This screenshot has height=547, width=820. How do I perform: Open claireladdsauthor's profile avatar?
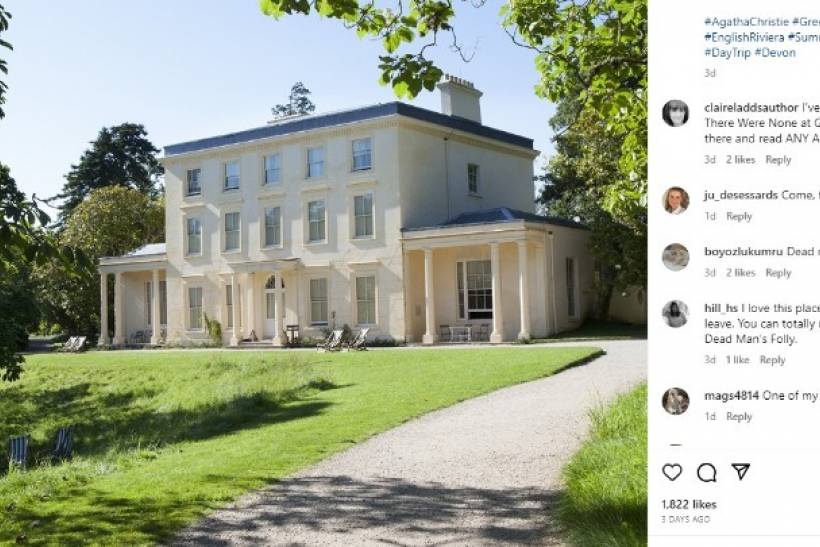(676, 113)
